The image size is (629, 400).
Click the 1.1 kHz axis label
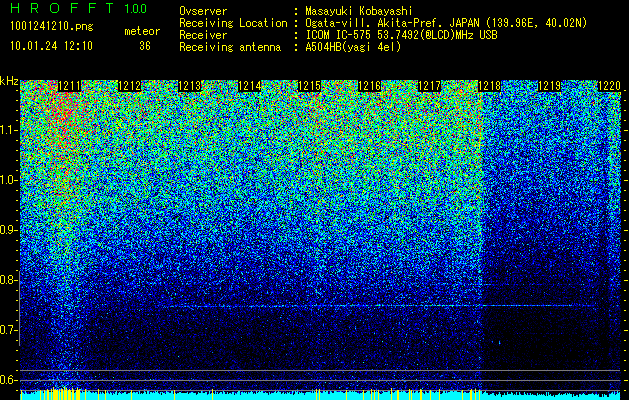pos(8,130)
